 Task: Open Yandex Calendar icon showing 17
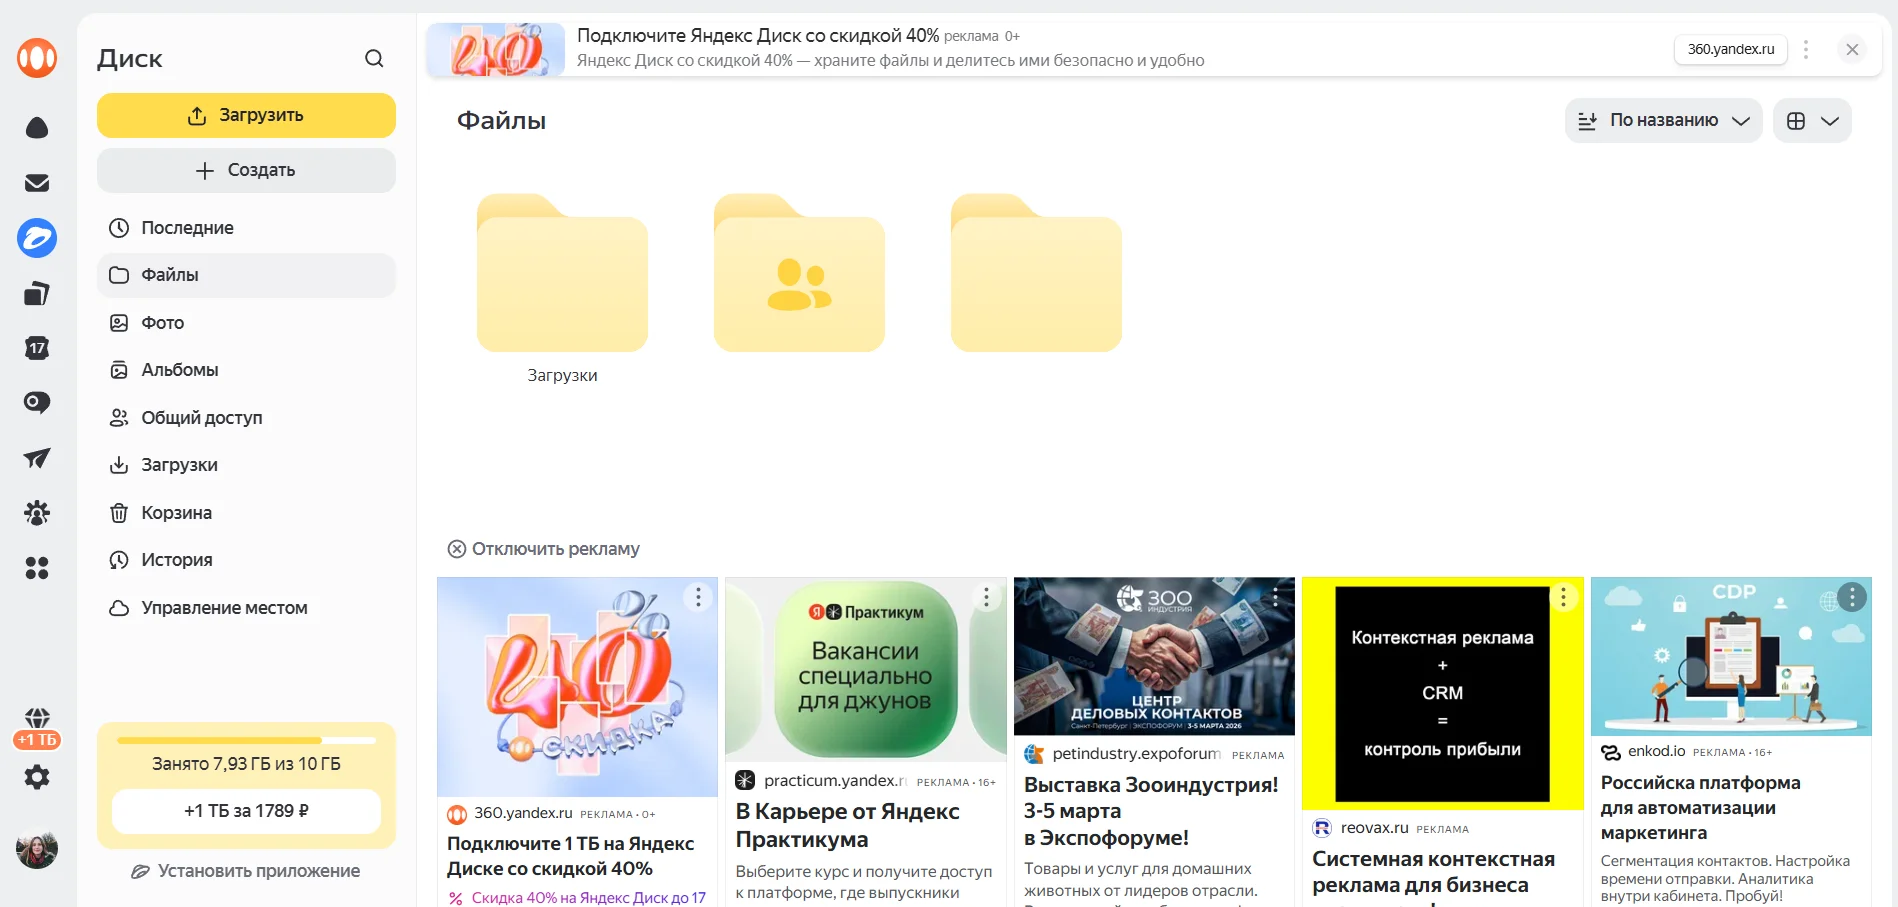coord(37,348)
